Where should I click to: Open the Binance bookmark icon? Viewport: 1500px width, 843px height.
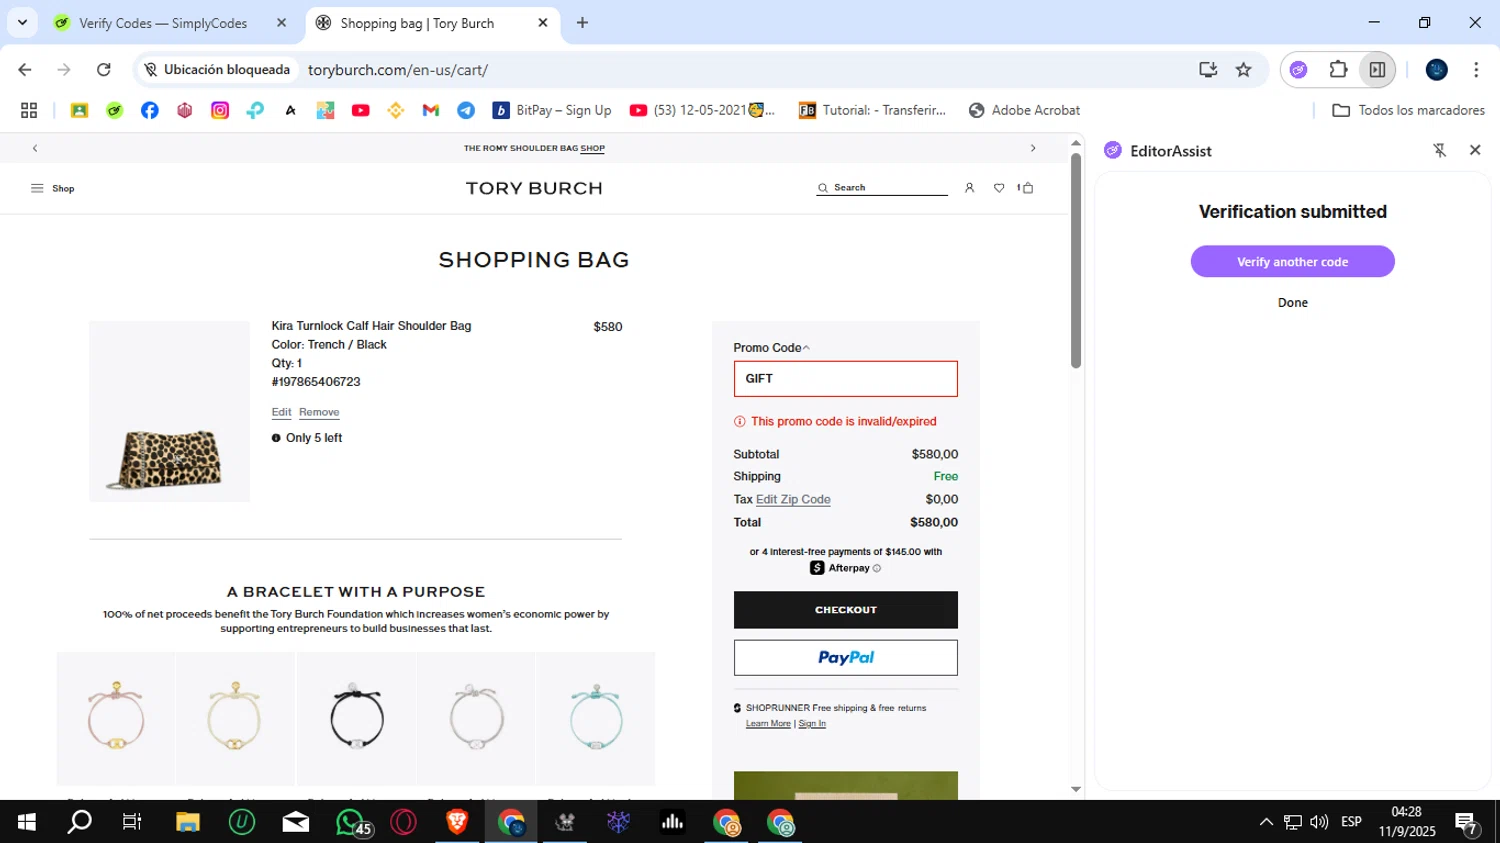pos(396,110)
